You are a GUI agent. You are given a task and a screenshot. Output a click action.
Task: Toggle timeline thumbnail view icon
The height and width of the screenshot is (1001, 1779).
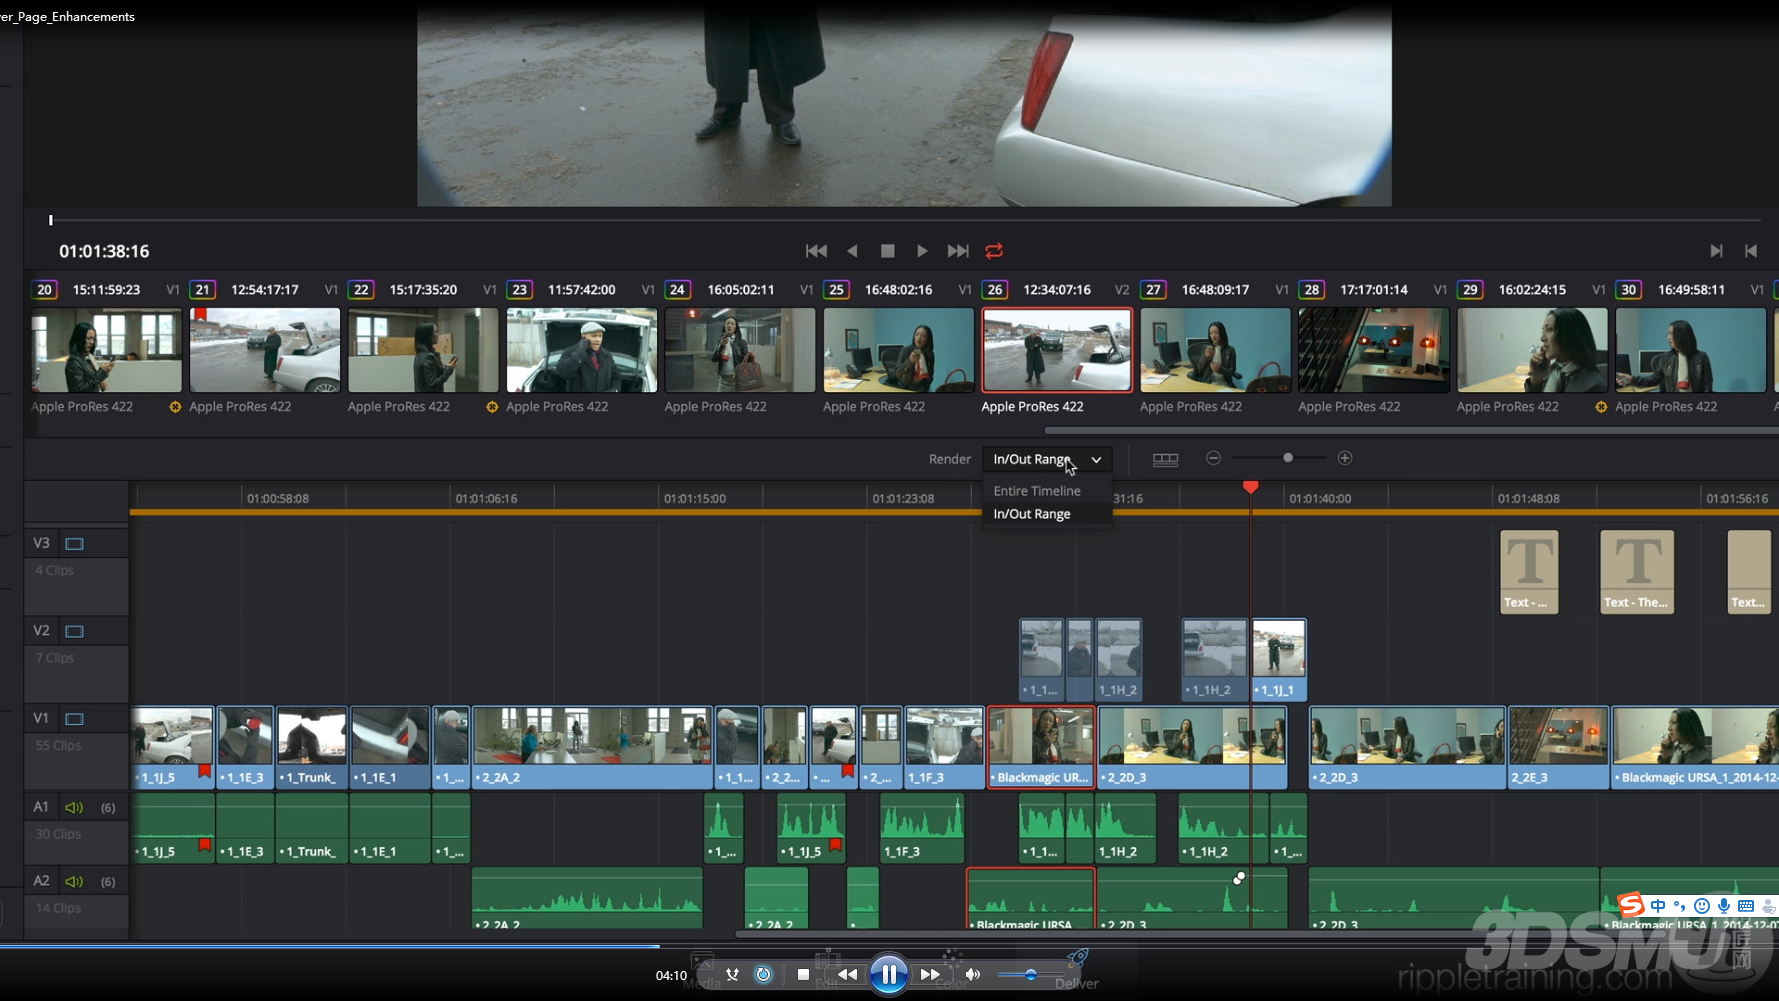[x=1166, y=459]
